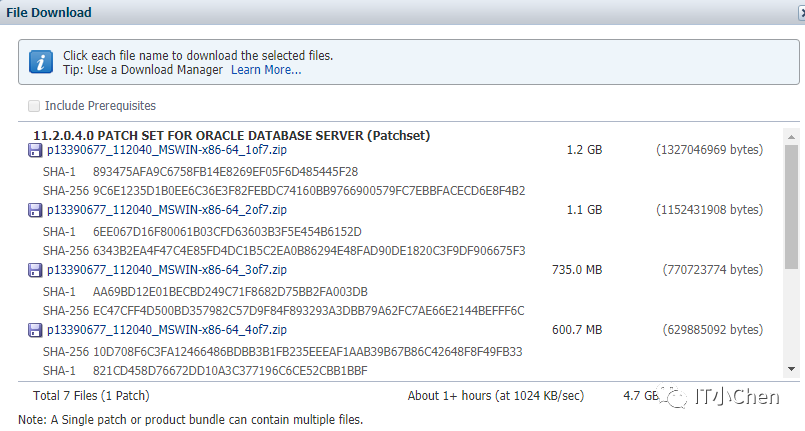Image resolution: width=805 pixels, height=431 pixels.
Task: Download p13390677_112040_MSWIN-x86-64_1of7.zip
Action: [166, 150]
